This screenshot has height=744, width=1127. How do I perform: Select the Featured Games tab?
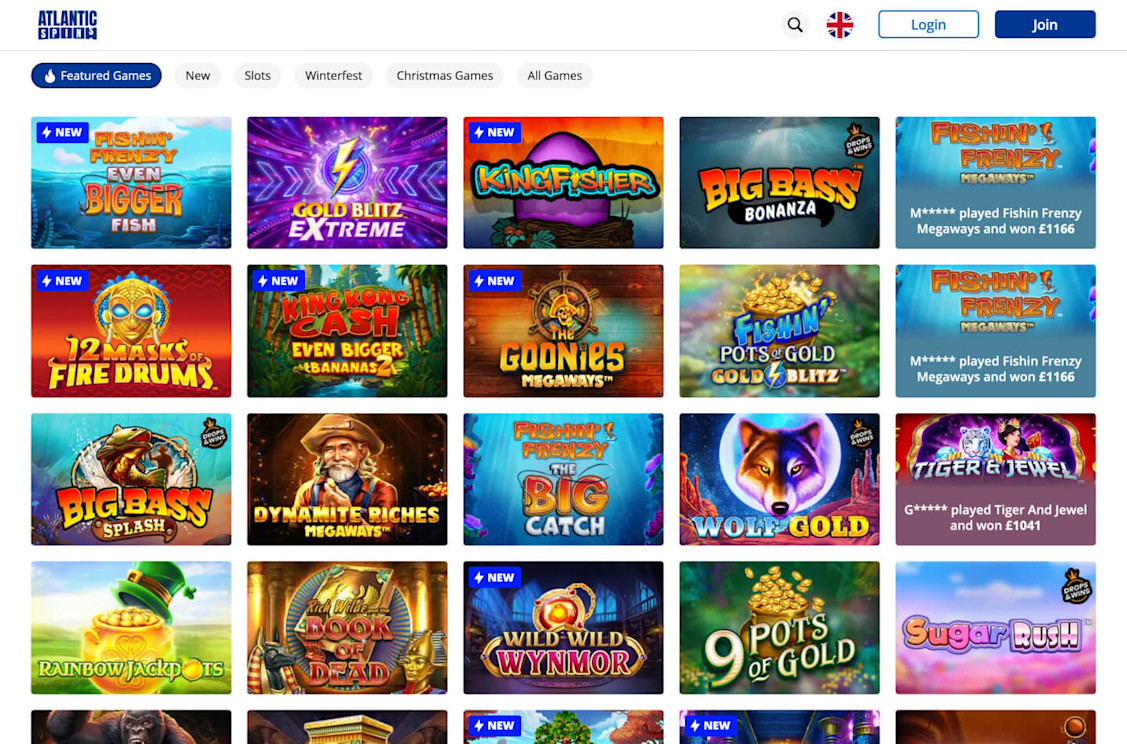[x=96, y=75]
